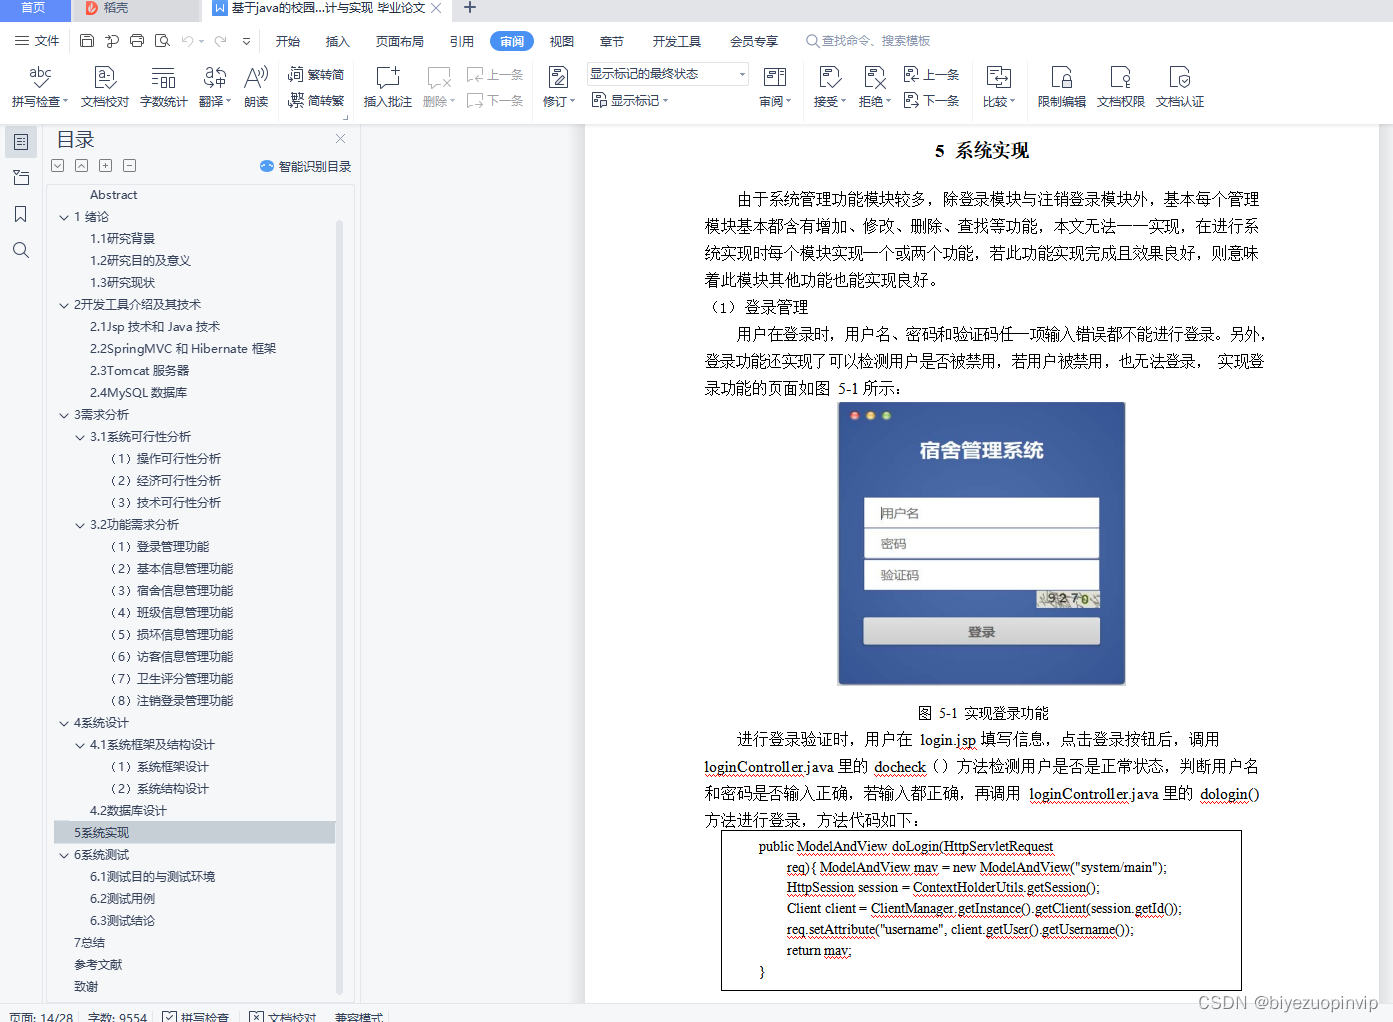Open 字数统计 word count
This screenshot has height=1022, width=1393.
click(163, 85)
